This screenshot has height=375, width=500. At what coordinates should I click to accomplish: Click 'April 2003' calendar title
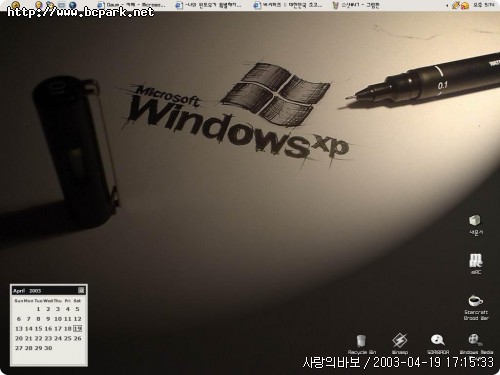pyautogui.click(x=27, y=291)
